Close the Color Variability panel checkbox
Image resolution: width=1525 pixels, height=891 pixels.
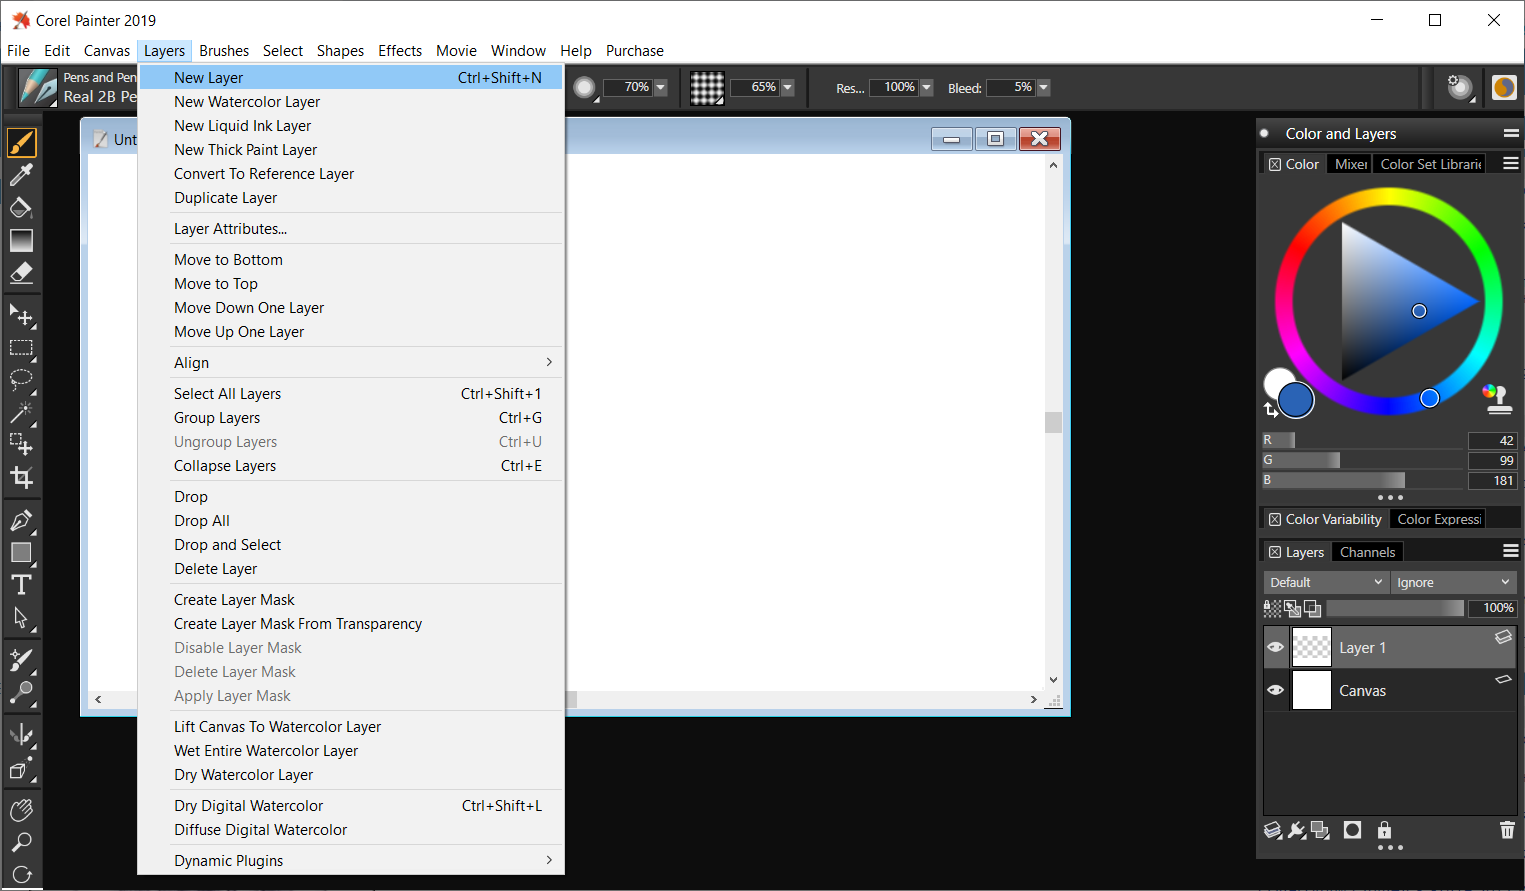1275,519
